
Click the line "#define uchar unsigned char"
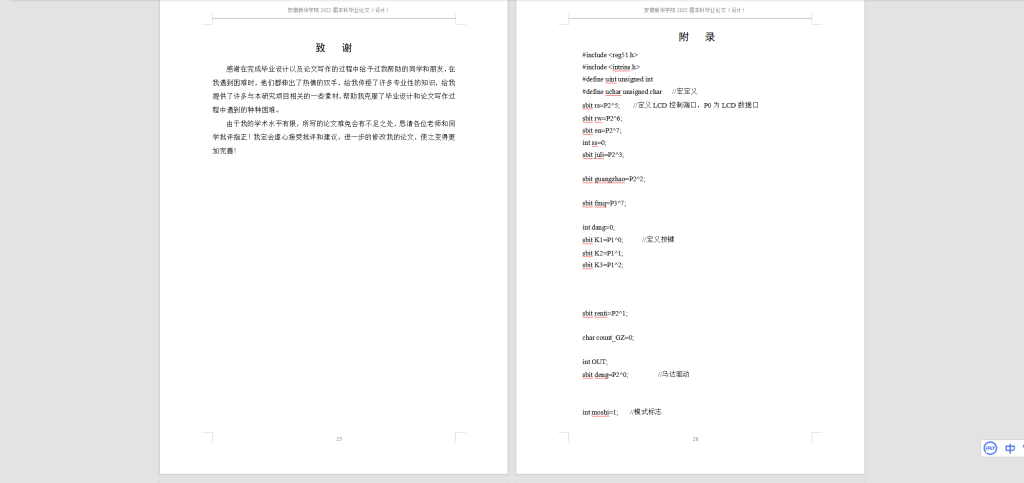point(622,91)
